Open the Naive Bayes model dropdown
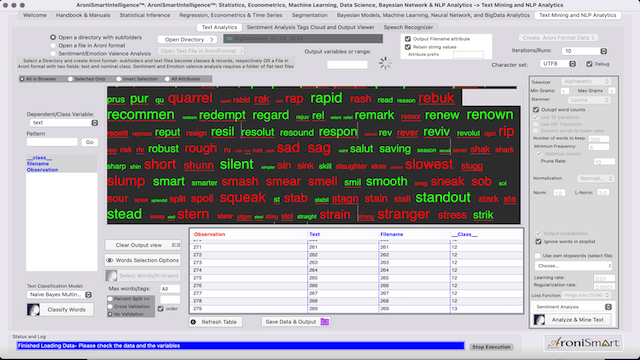The height and width of the screenshot is (360, 640). coord(60,294)
